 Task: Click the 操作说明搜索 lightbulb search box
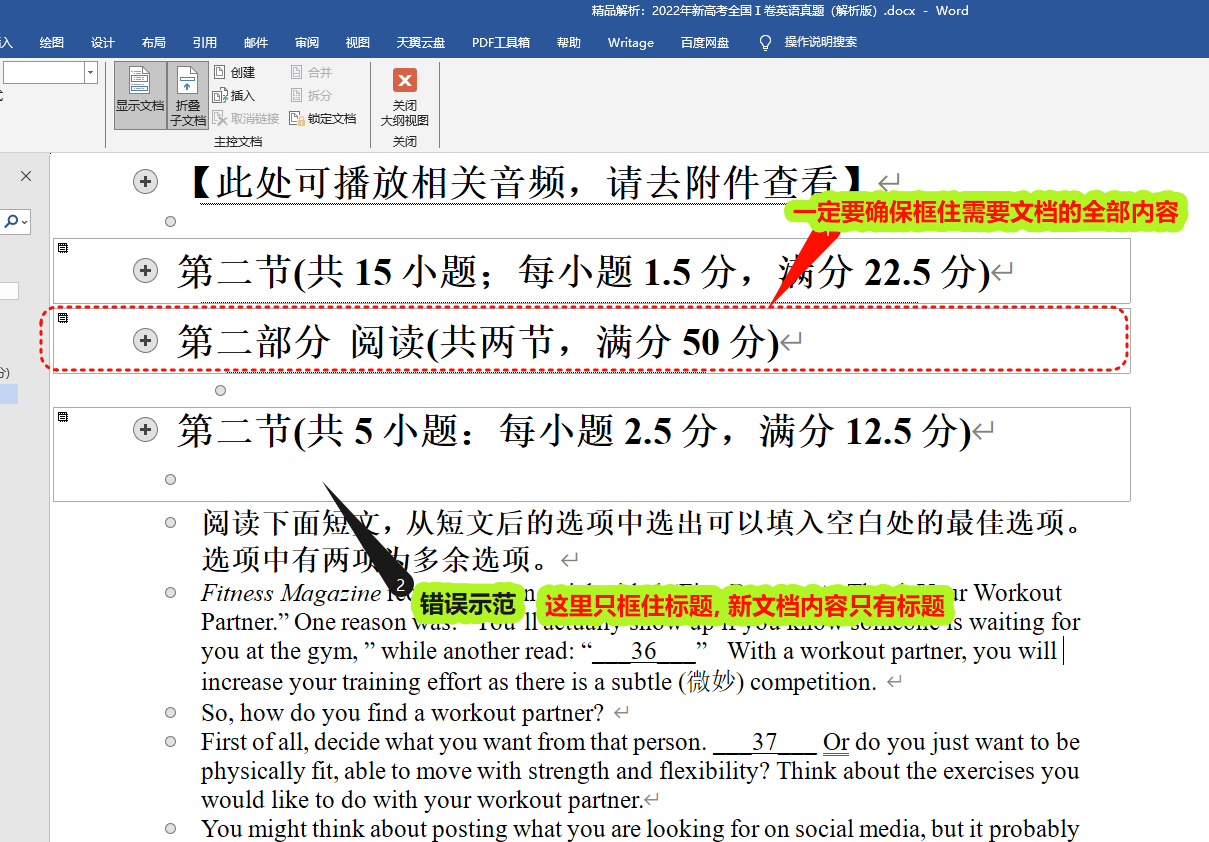click(808, 42)
